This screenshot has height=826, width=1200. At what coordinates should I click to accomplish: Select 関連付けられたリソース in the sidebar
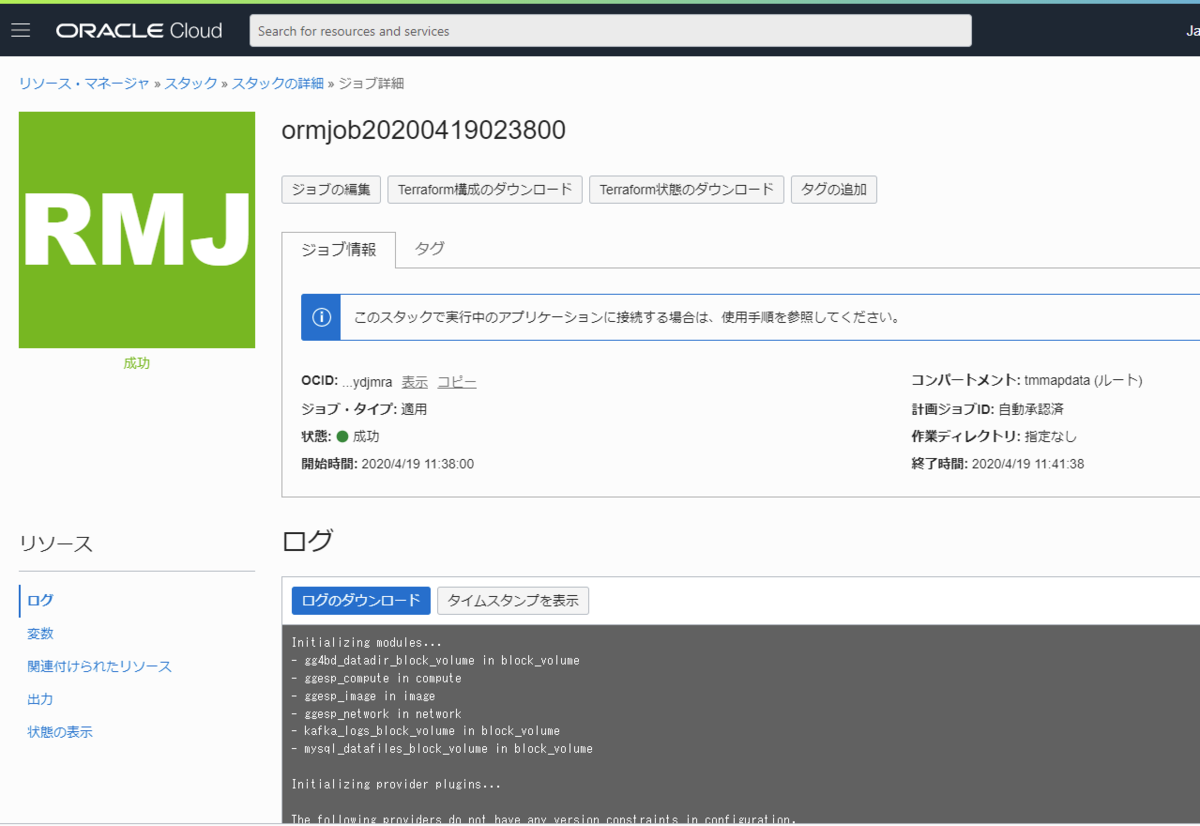pos(99,667)
